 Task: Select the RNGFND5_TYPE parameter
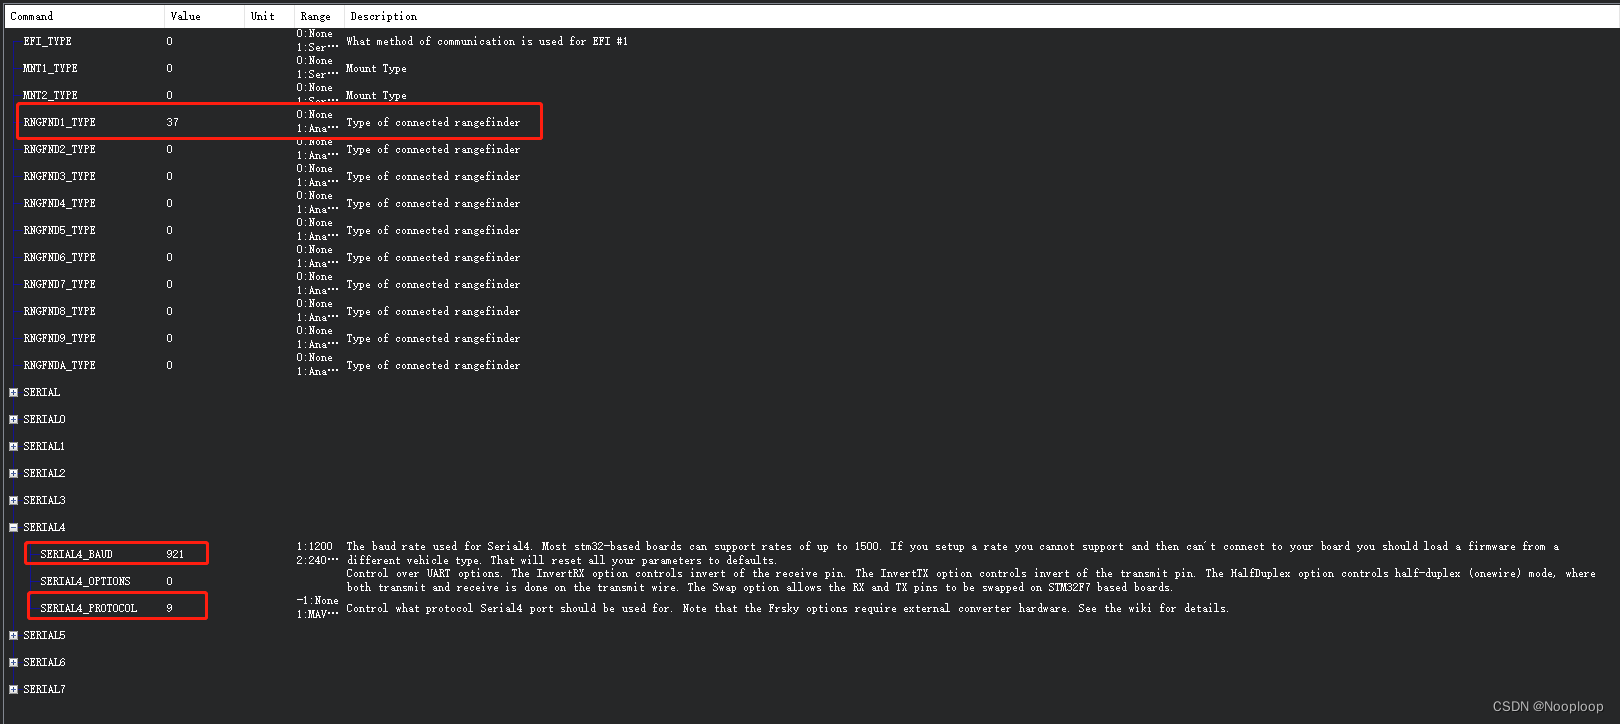click(60, 230)
